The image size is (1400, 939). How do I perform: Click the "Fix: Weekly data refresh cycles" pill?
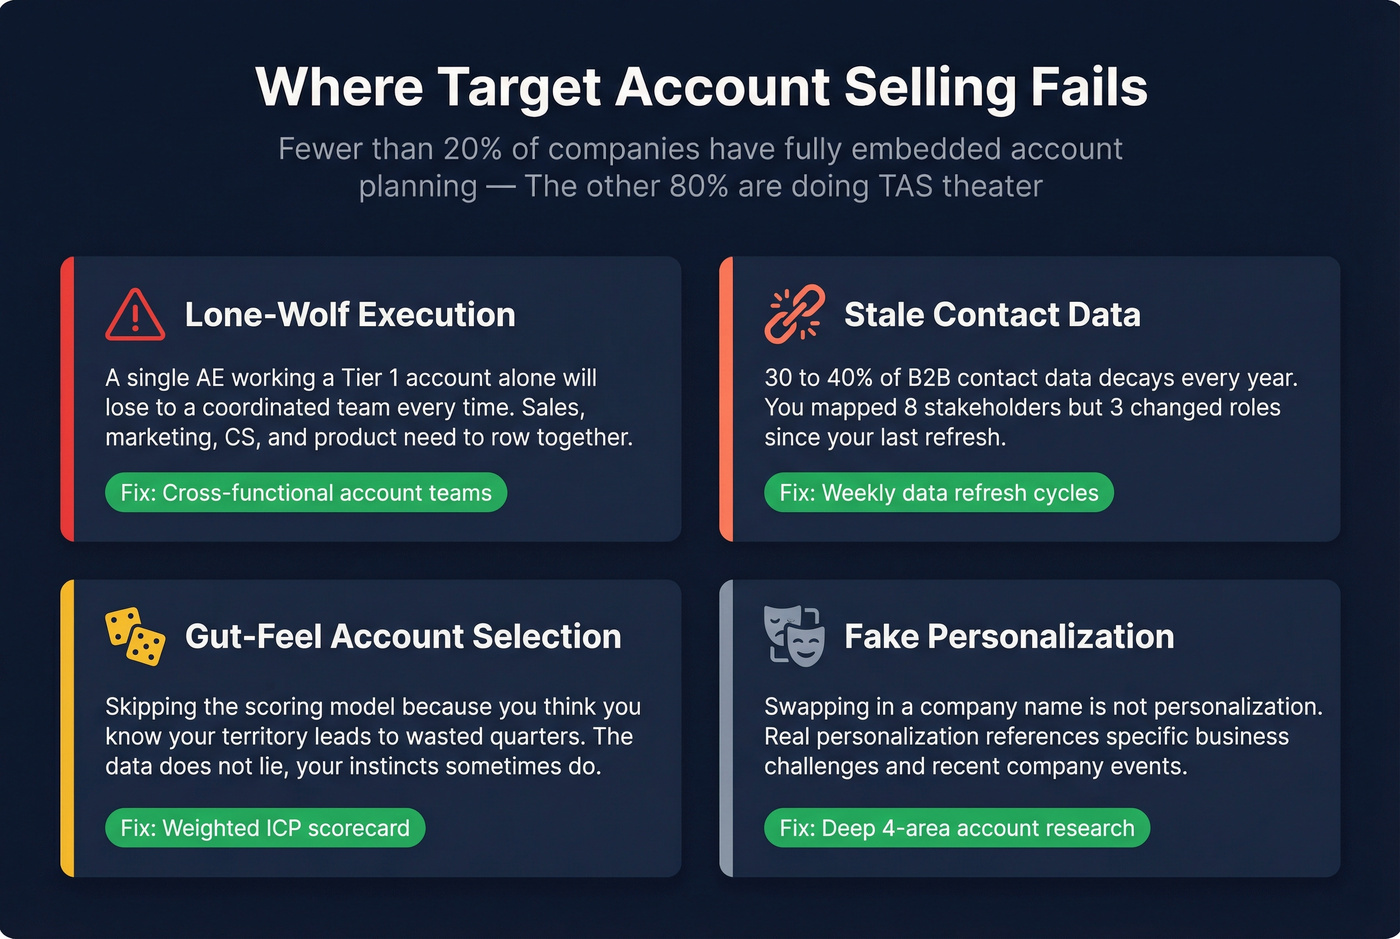(x=938, y=493)
